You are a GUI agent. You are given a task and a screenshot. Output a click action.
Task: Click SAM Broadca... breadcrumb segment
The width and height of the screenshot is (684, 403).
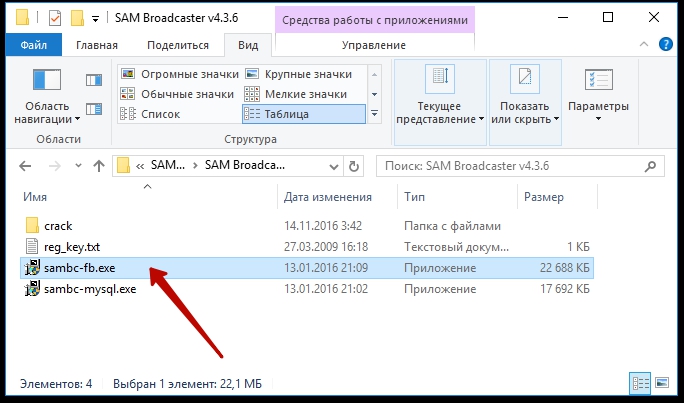click(x=245, y=165)
